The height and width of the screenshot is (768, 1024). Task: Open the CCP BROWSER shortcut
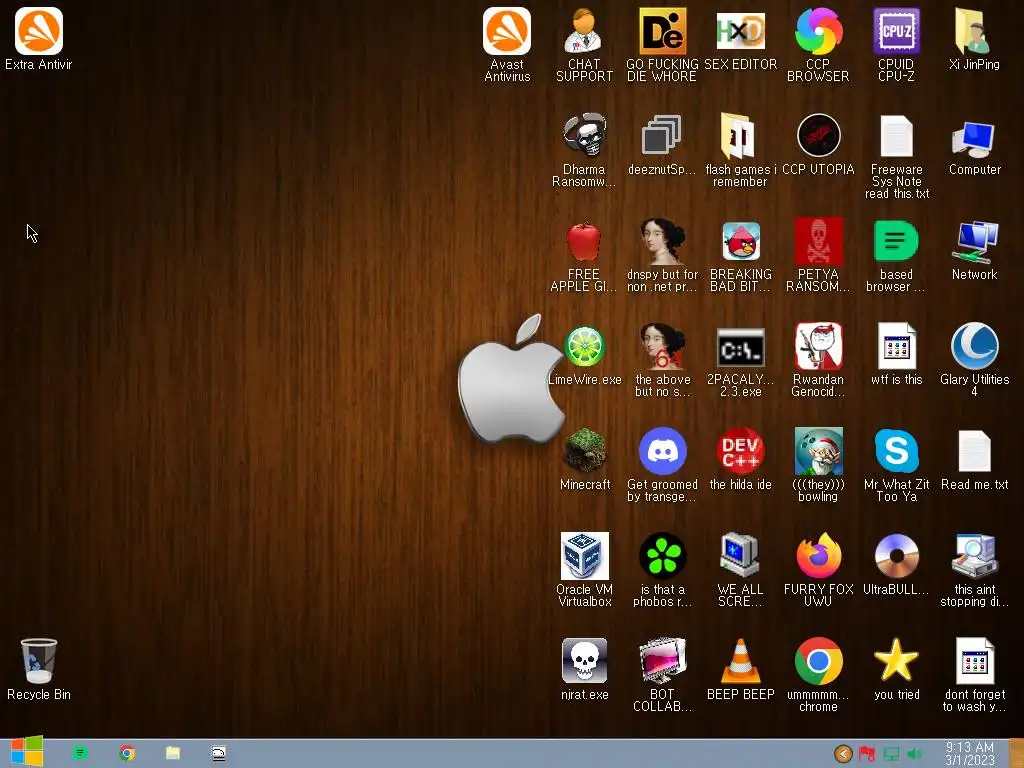coord(818,44)
